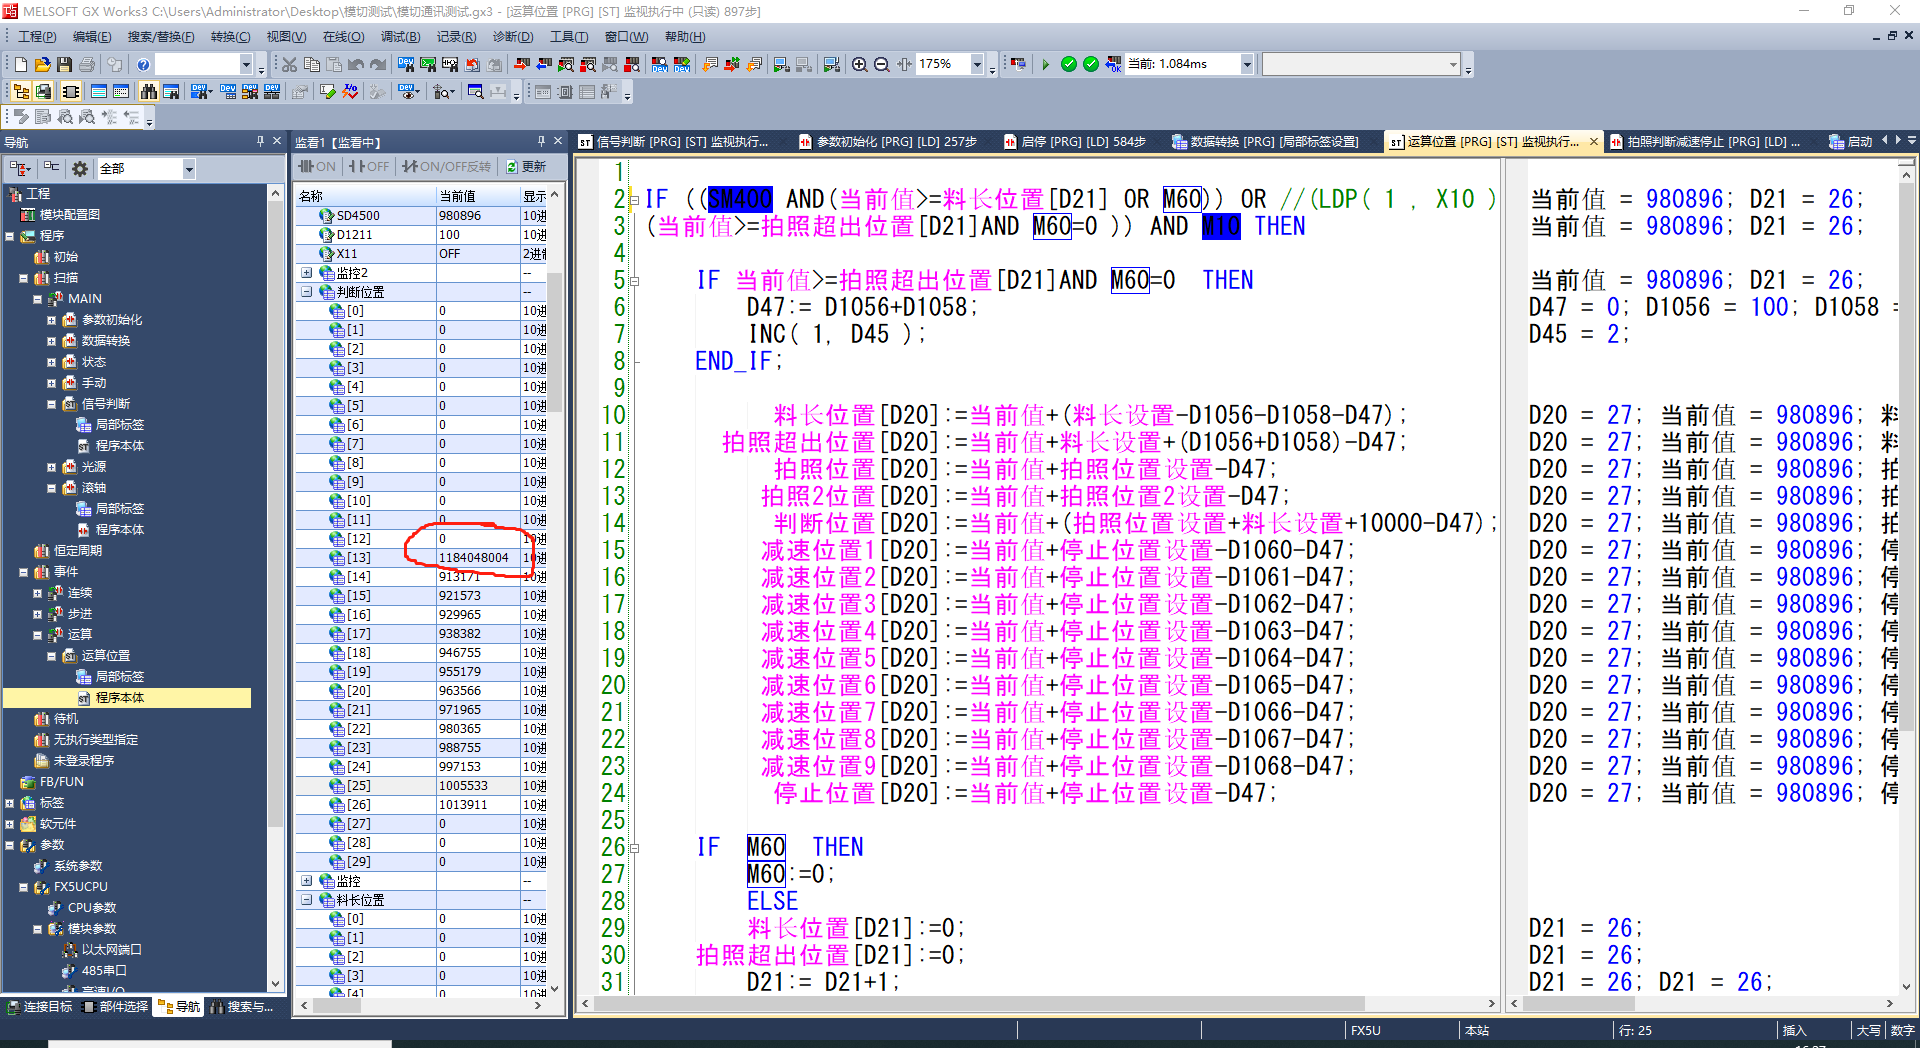Image resolution: width=1920 pixels, height=1048 pixels.
Task: Open the 在线(O) menu
Action: (x=343, y=37)
